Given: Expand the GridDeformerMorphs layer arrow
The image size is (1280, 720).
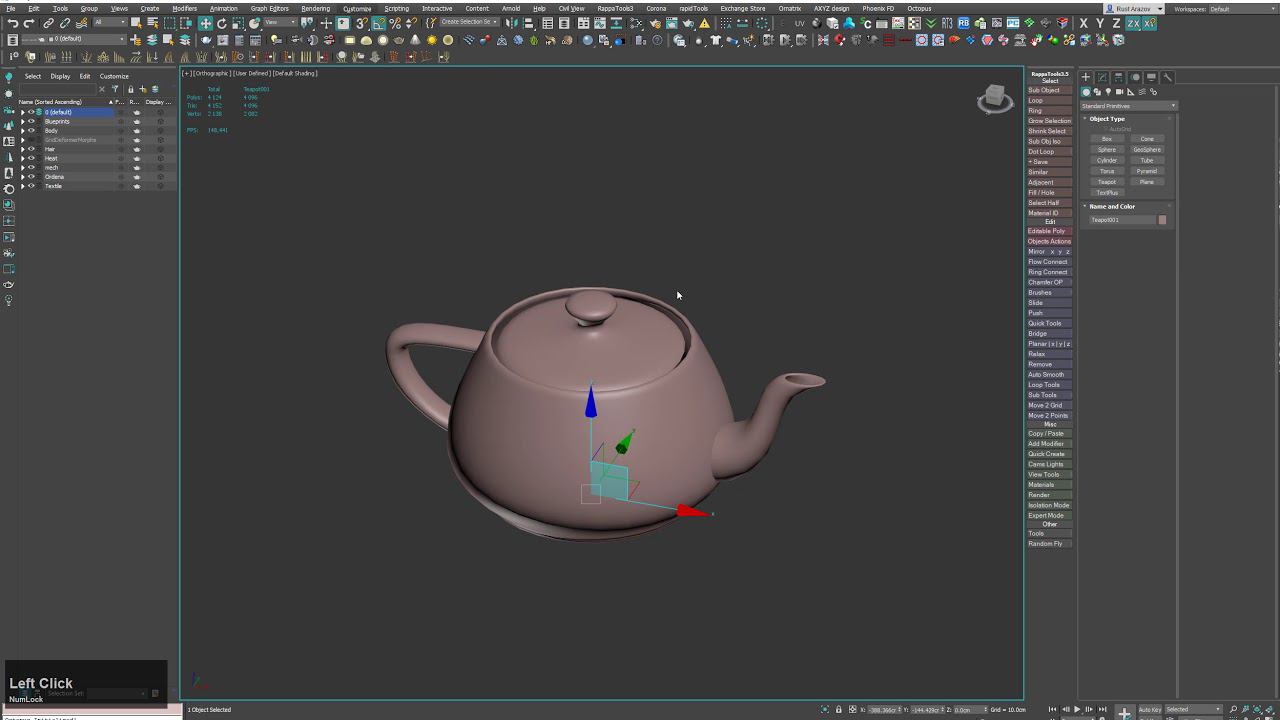Looking at the screenshot, I should 22,140.
